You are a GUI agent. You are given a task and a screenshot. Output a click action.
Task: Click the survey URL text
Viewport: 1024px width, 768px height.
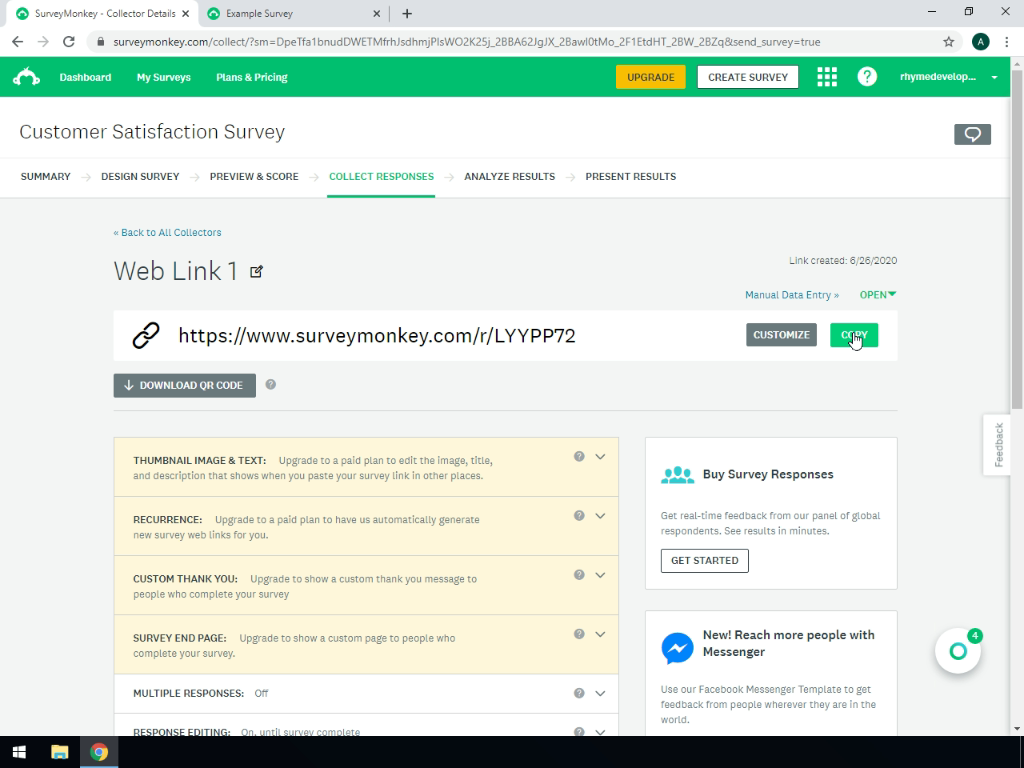tap(377, 336)
